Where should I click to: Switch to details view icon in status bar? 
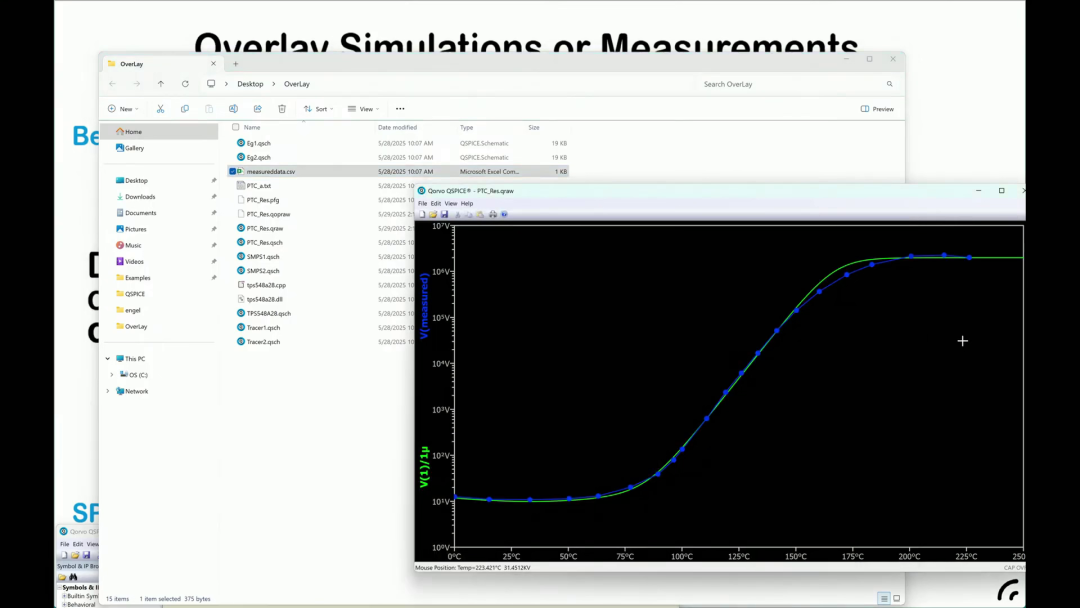pos(884,598)
